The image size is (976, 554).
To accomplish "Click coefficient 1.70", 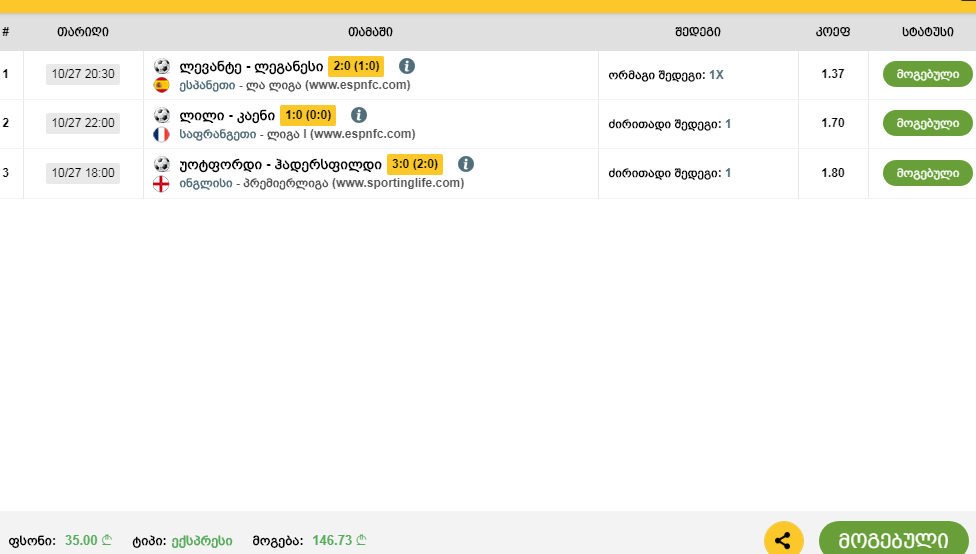I will 833,123.
